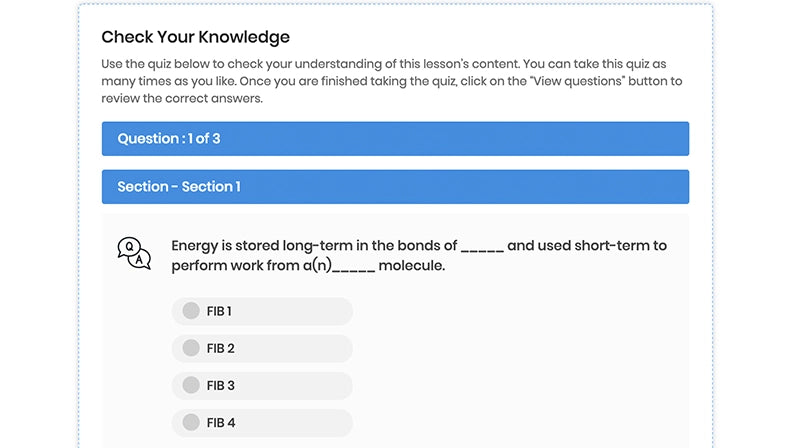Click the "Section 1" name in blue bar
Screen dimensions: 795x448
pos(211,187)
